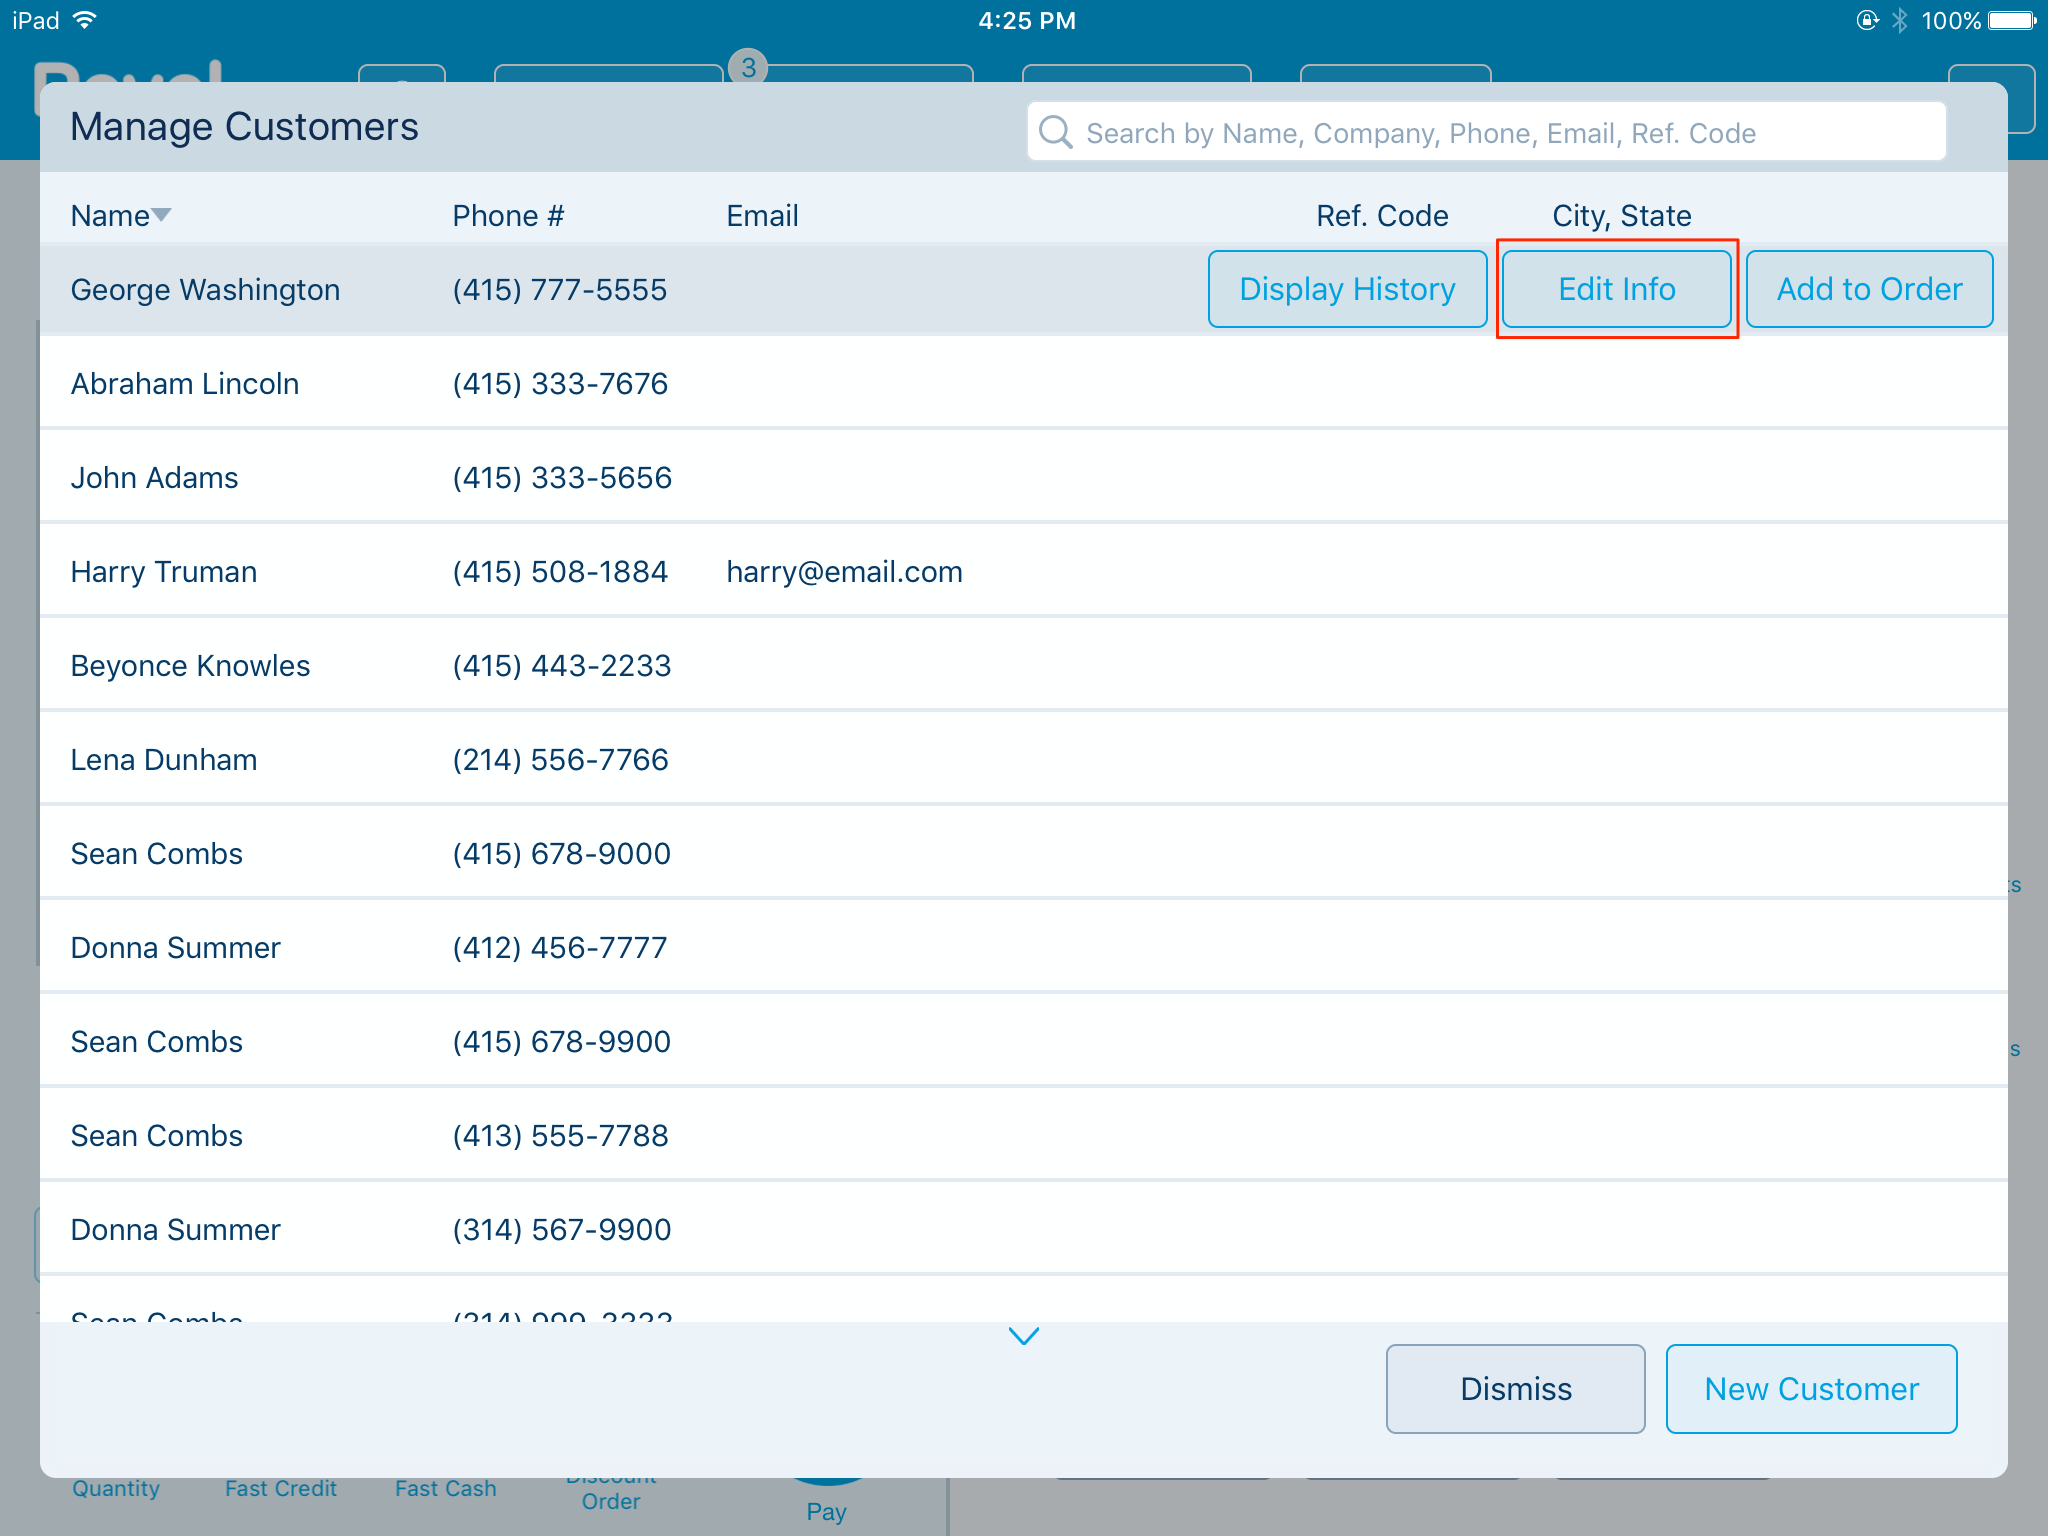Tap the rotation lock icon in the status bar
Screen dimensions: 2048x1536
1867,20
